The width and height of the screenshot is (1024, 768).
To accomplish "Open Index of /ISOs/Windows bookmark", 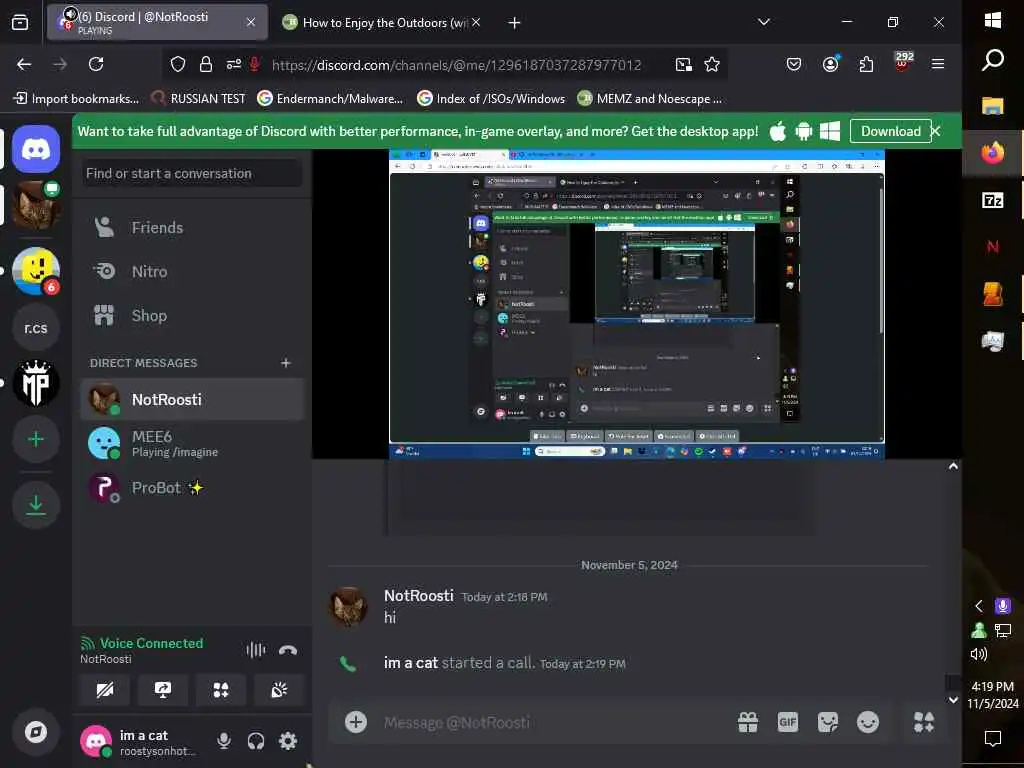I will coord(491,99).
